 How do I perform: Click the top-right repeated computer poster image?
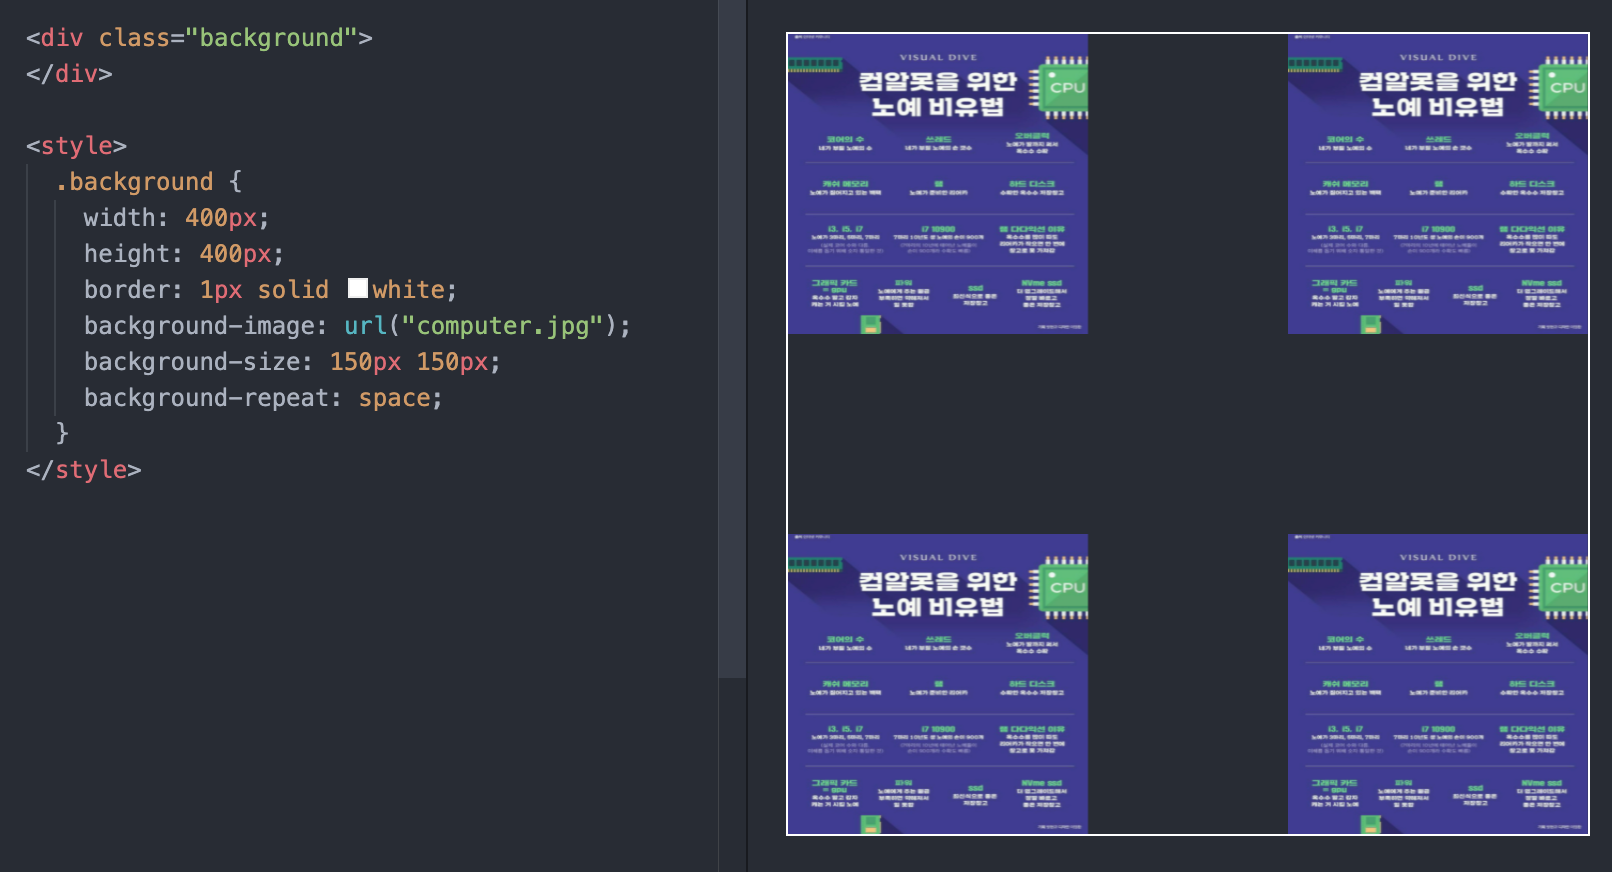1438,184
